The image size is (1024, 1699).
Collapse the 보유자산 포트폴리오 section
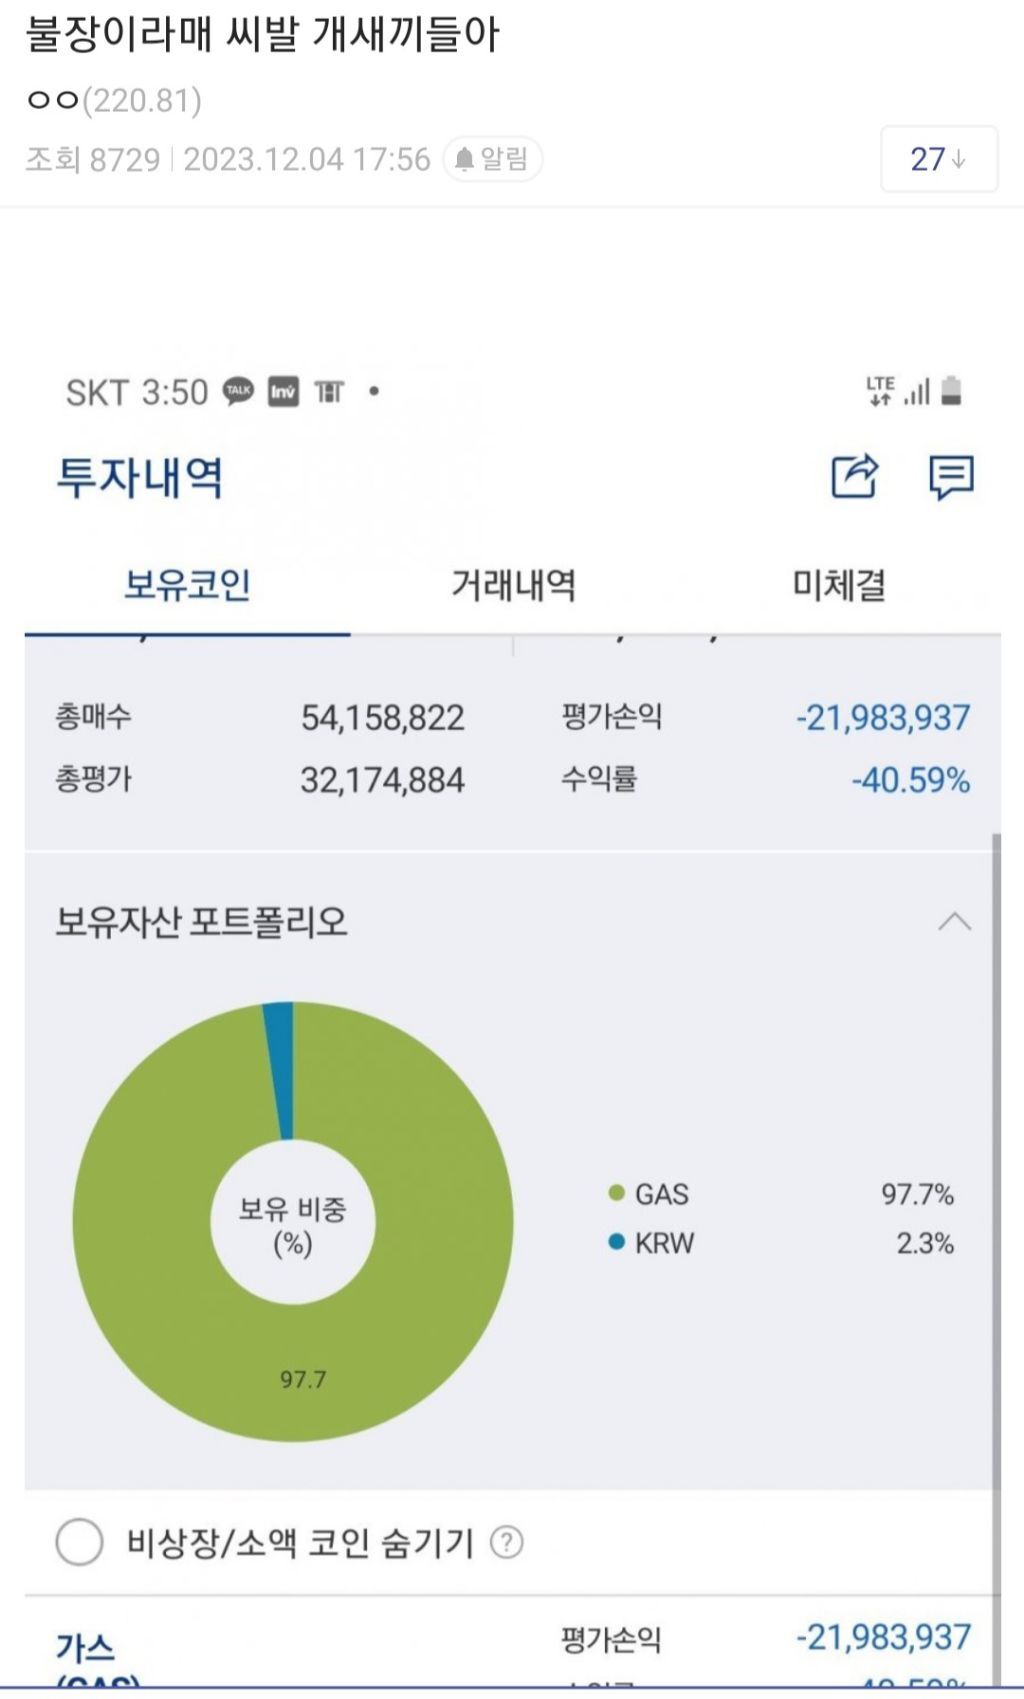(954, 921)
